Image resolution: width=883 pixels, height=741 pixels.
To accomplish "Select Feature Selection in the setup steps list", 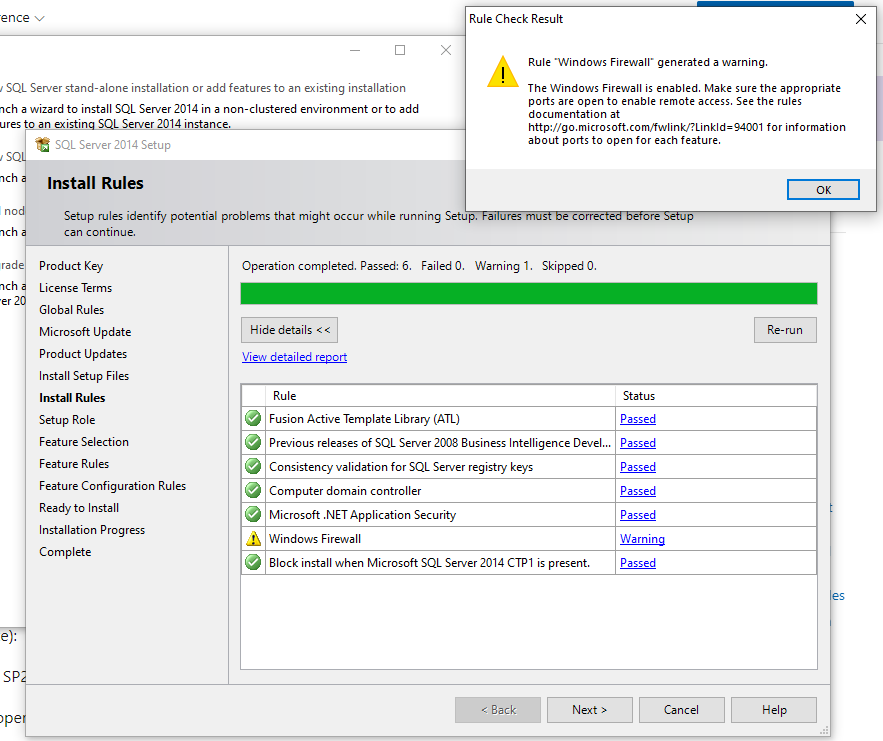I will tap(83, 441).
